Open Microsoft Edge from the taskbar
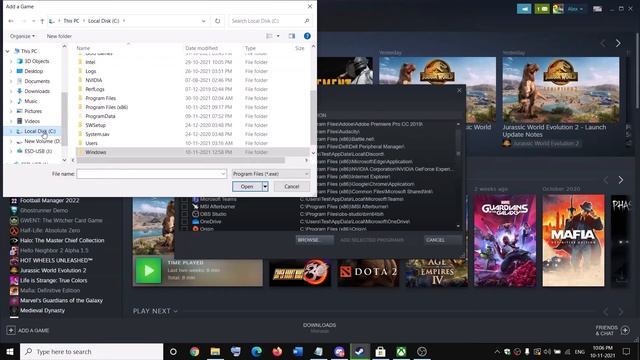The width and height of the screenshot is (640, 360). click(x=256, y=351)
